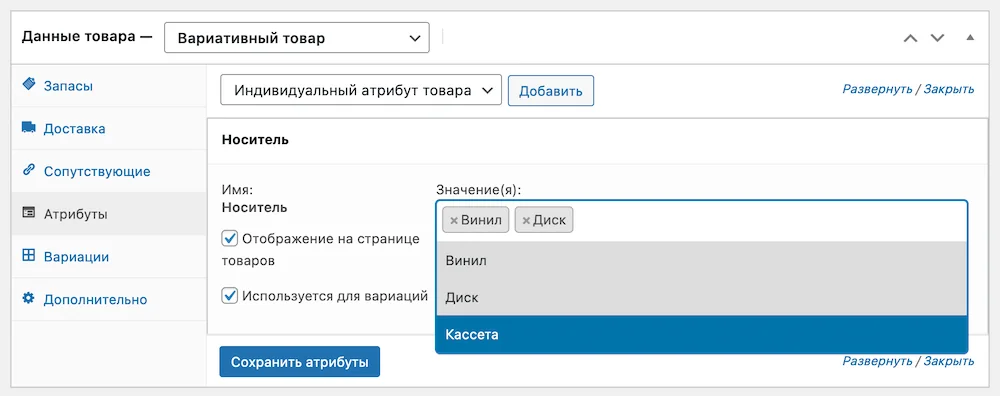Remove the Диск tag via its x
This screenshot has width=1000, height=396.
click(x=526, y=221)
